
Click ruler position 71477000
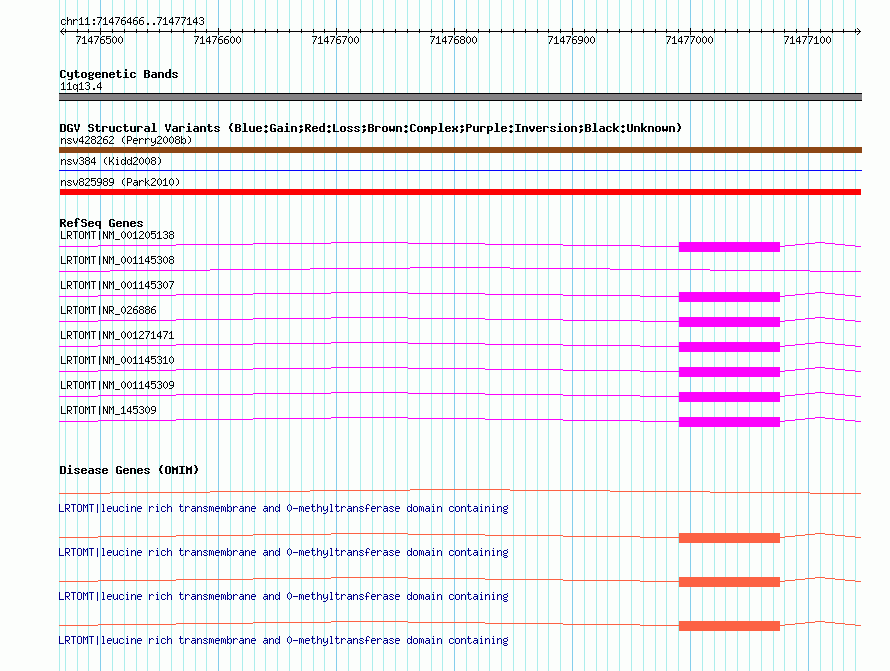pos(690,40)
